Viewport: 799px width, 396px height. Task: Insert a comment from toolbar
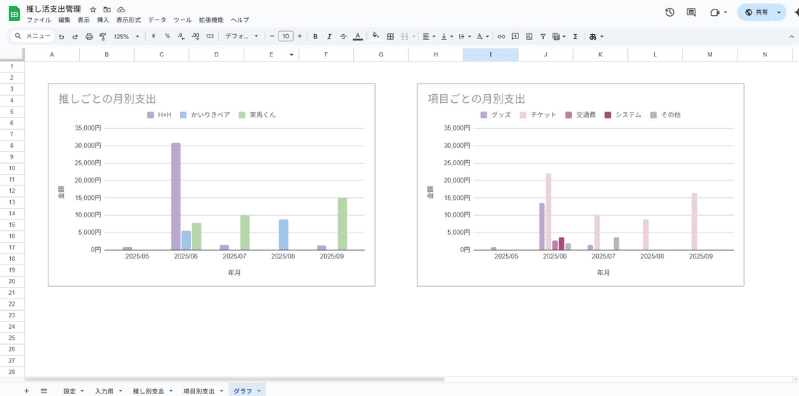[515, 37]
